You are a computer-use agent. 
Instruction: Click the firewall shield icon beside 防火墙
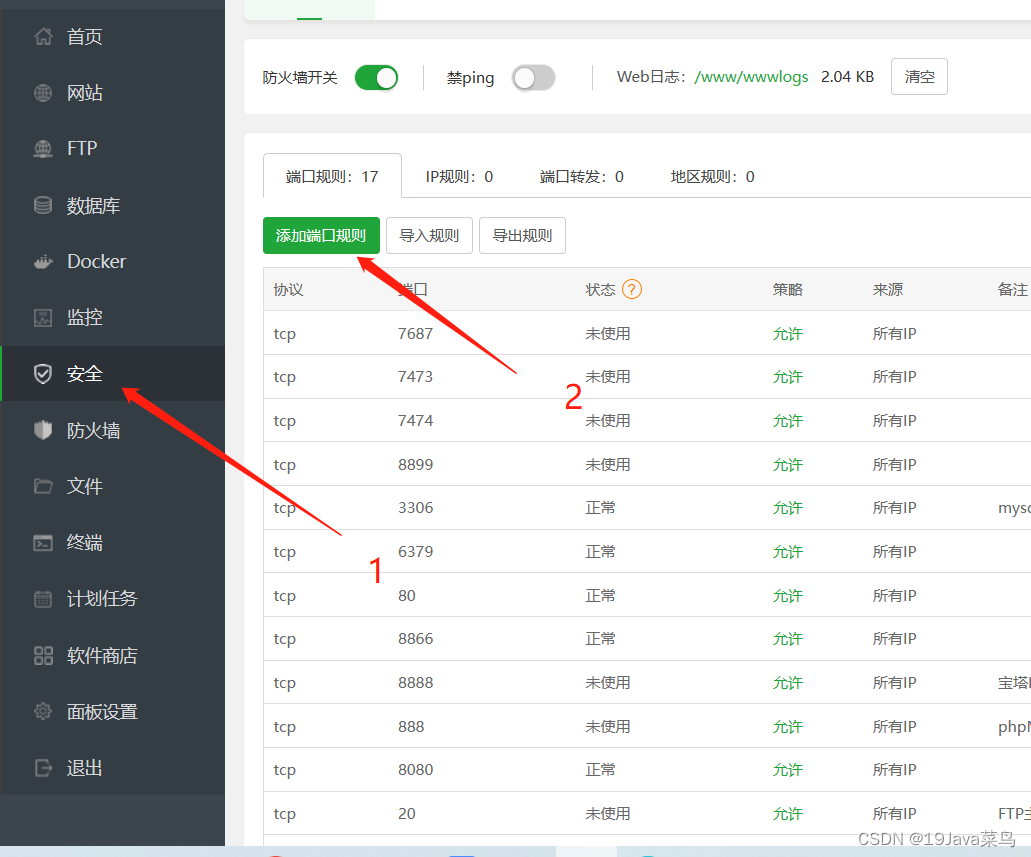point(43,430)
